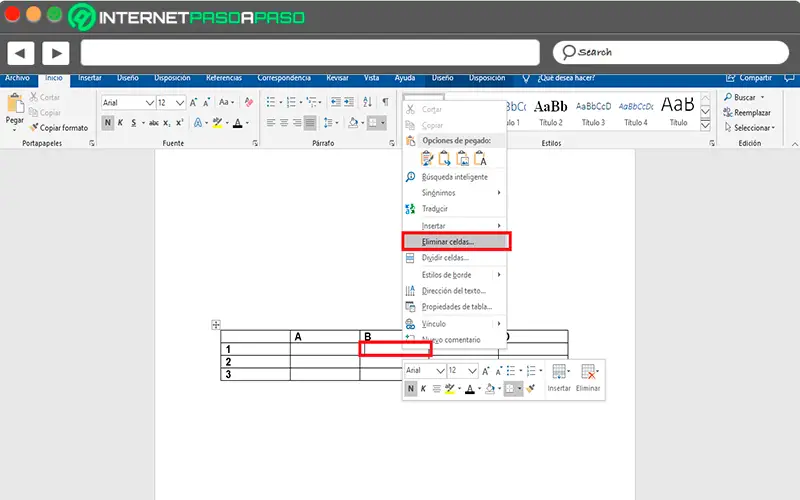Choose merge formatting paste option in context menu
This screenshot has height=500, width=800.
[x=444, y=159]
